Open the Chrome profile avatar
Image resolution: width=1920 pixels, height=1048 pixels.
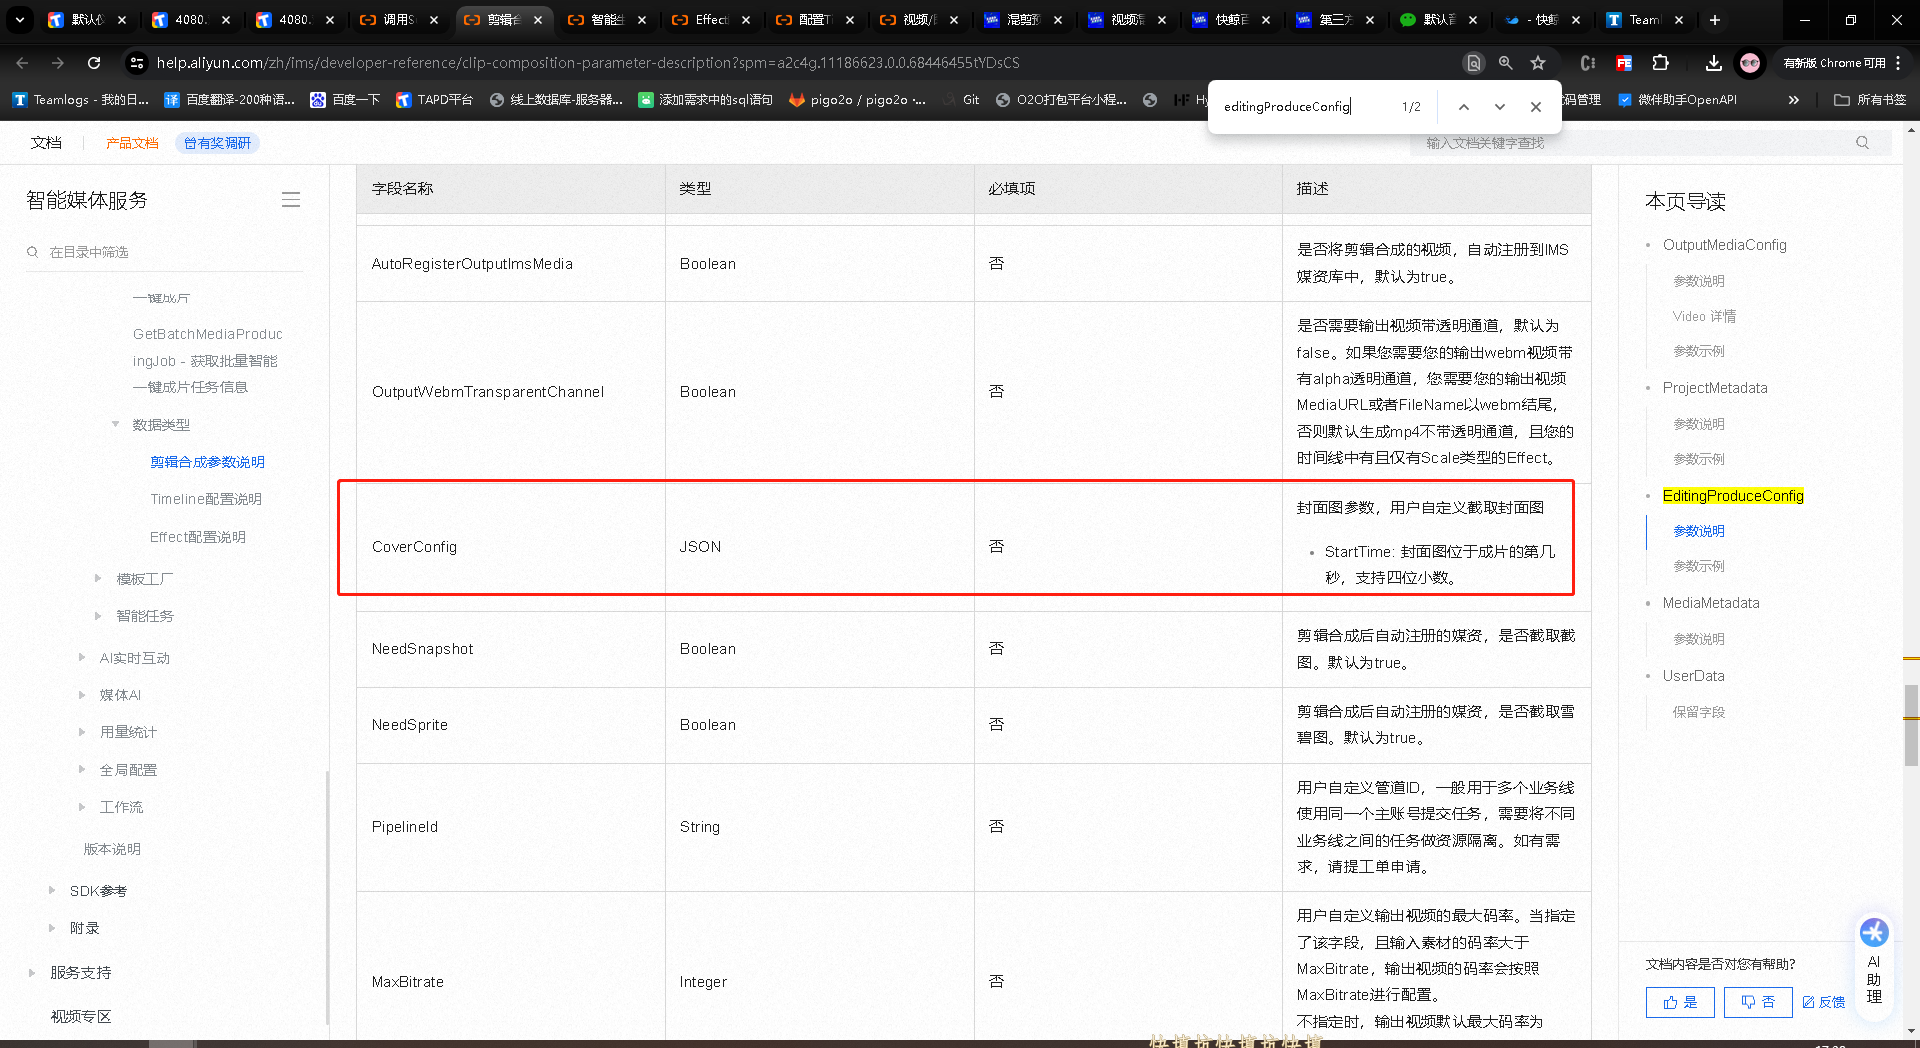(1749, 63)
